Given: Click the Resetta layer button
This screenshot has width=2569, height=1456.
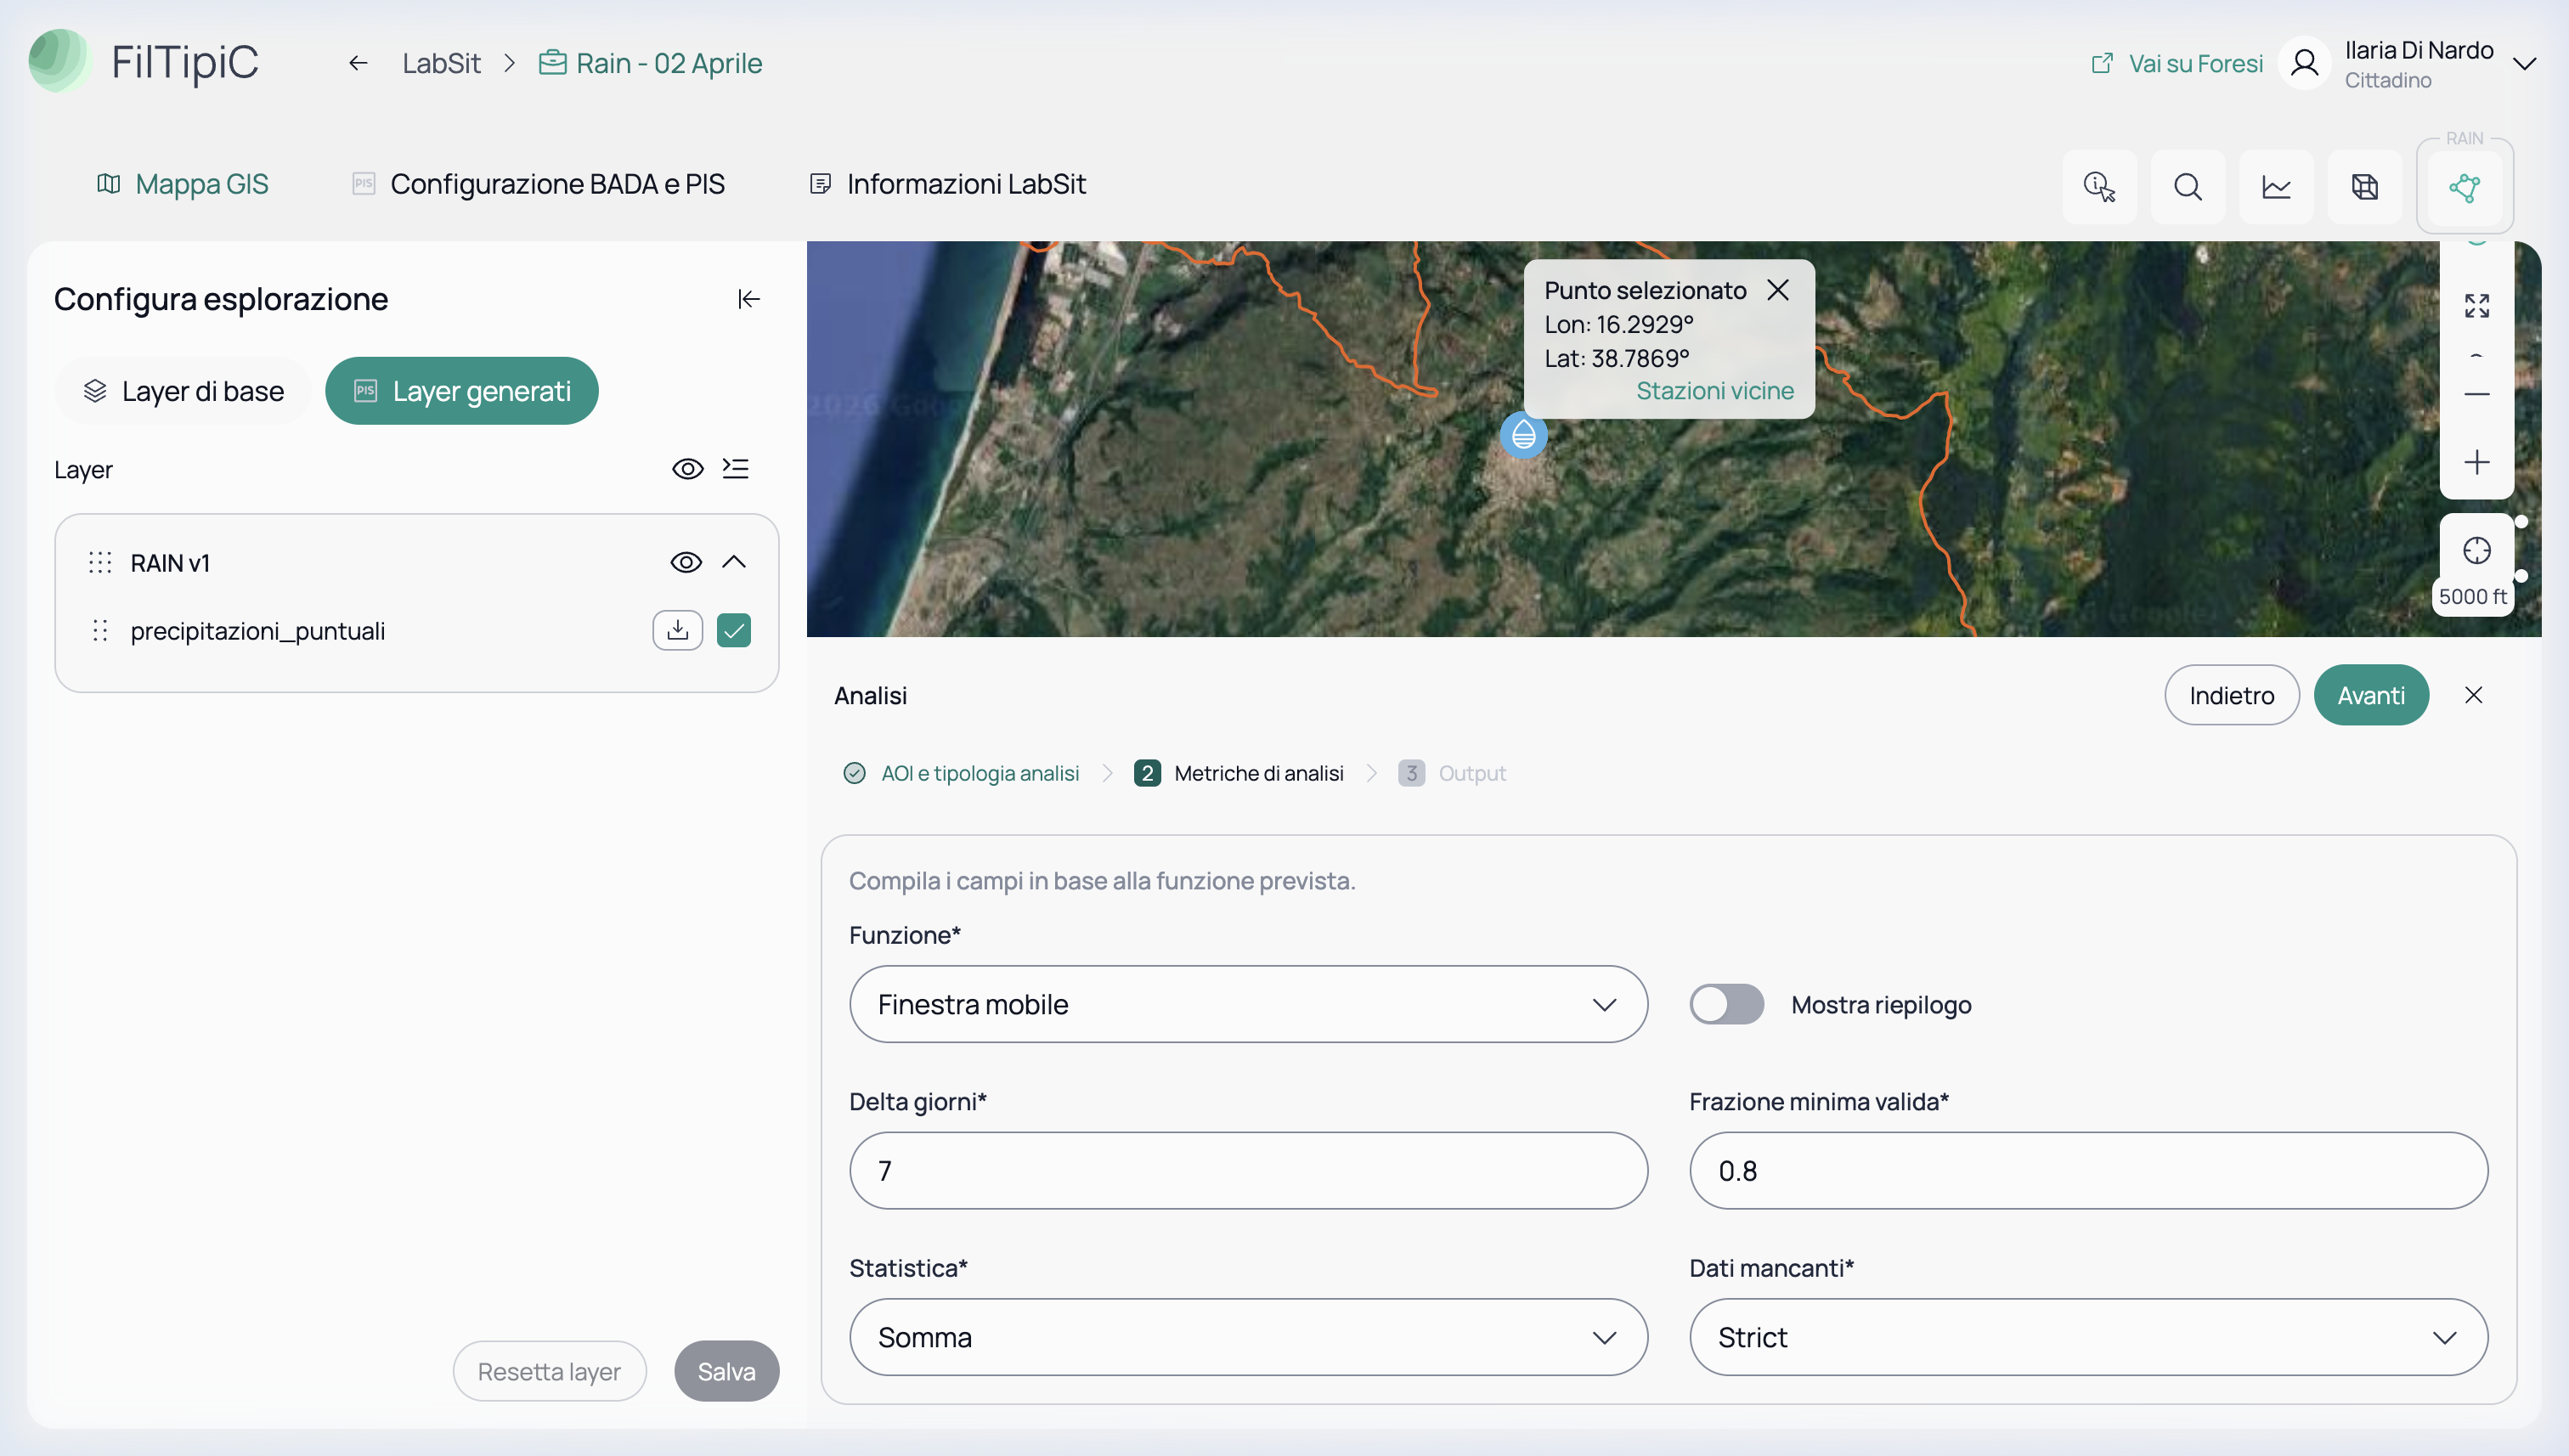Looking at the screenshot, I should coord(549,1371).
